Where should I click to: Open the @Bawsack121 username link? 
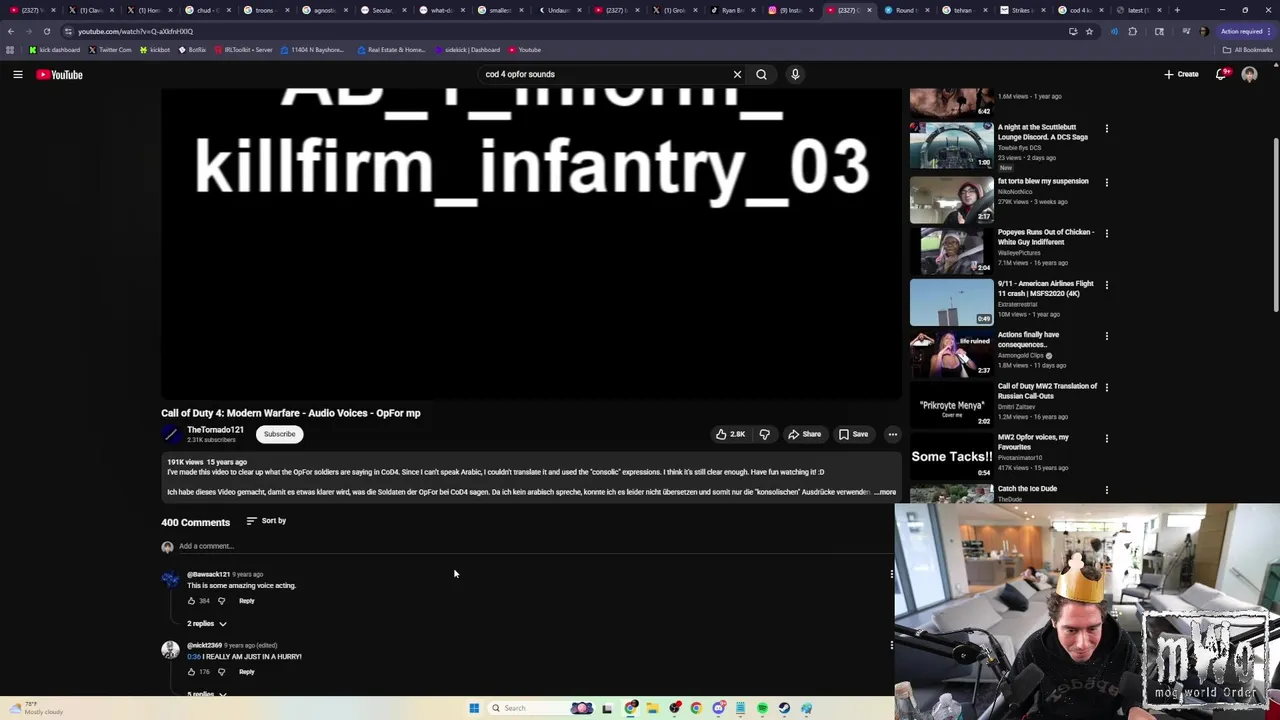point(208,575)
